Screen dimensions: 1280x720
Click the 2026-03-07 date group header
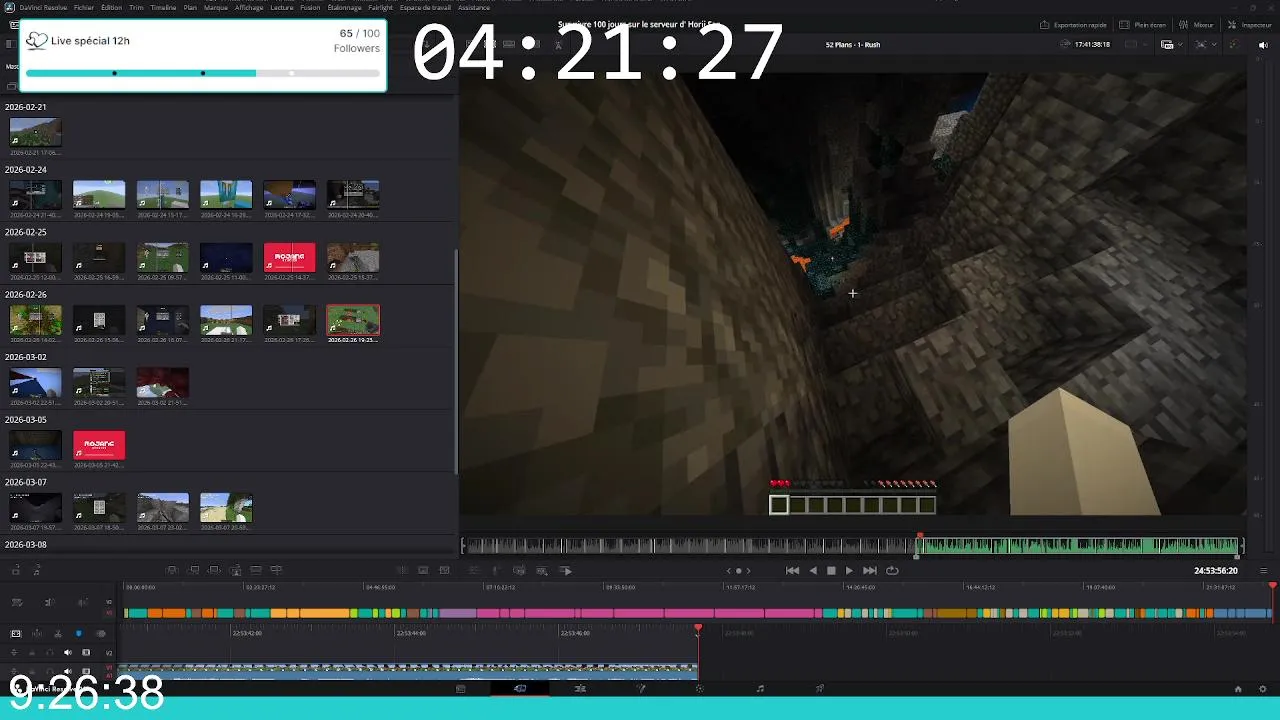point(26,482)
